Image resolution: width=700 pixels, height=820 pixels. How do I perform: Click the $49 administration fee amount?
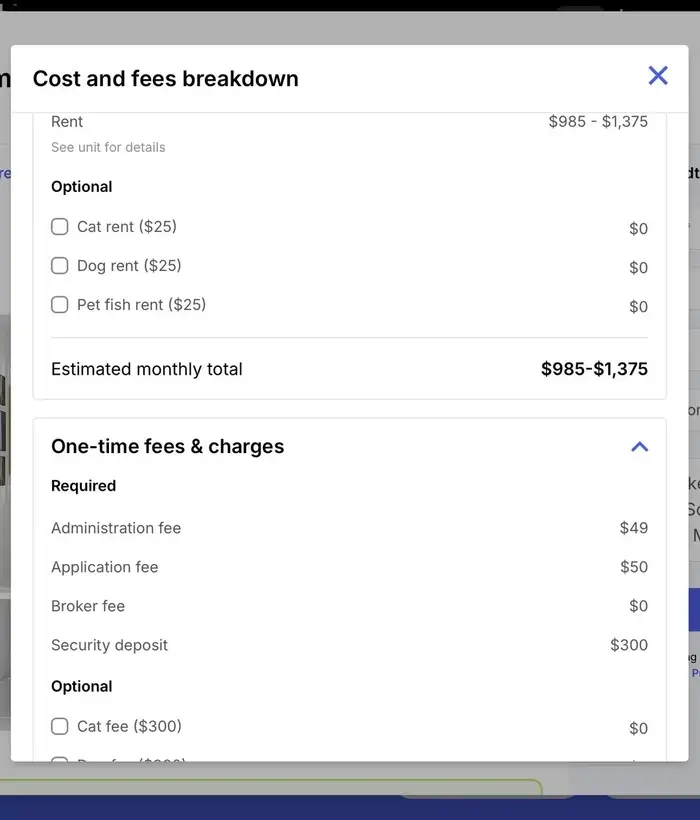point(634,528)
